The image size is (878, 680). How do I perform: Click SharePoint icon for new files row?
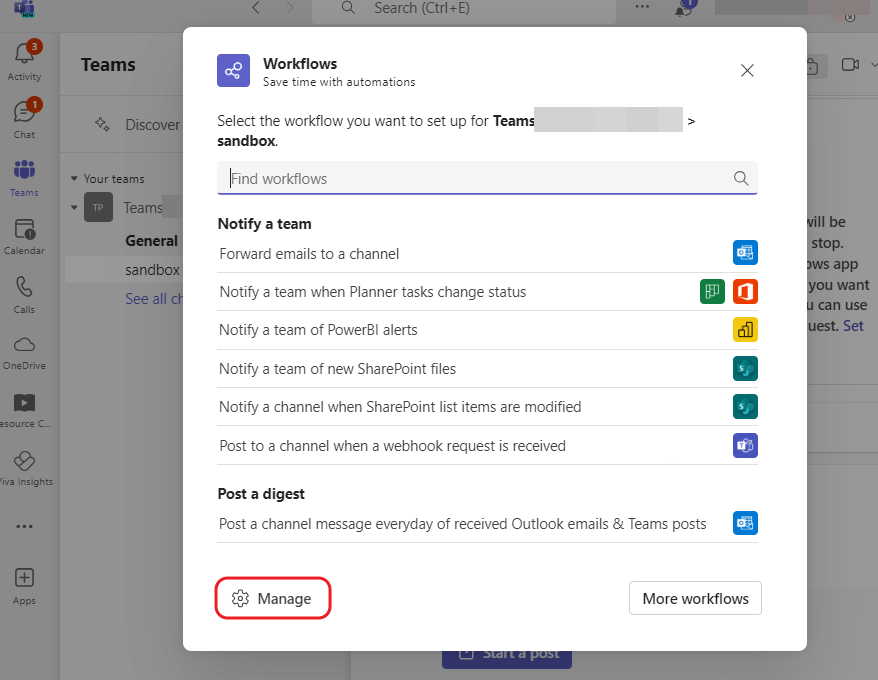click(x=745, y=369)
